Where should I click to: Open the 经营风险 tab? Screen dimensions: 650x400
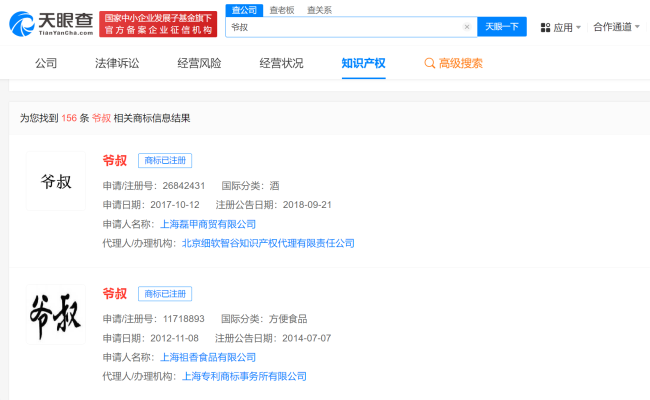click(199, 63)
